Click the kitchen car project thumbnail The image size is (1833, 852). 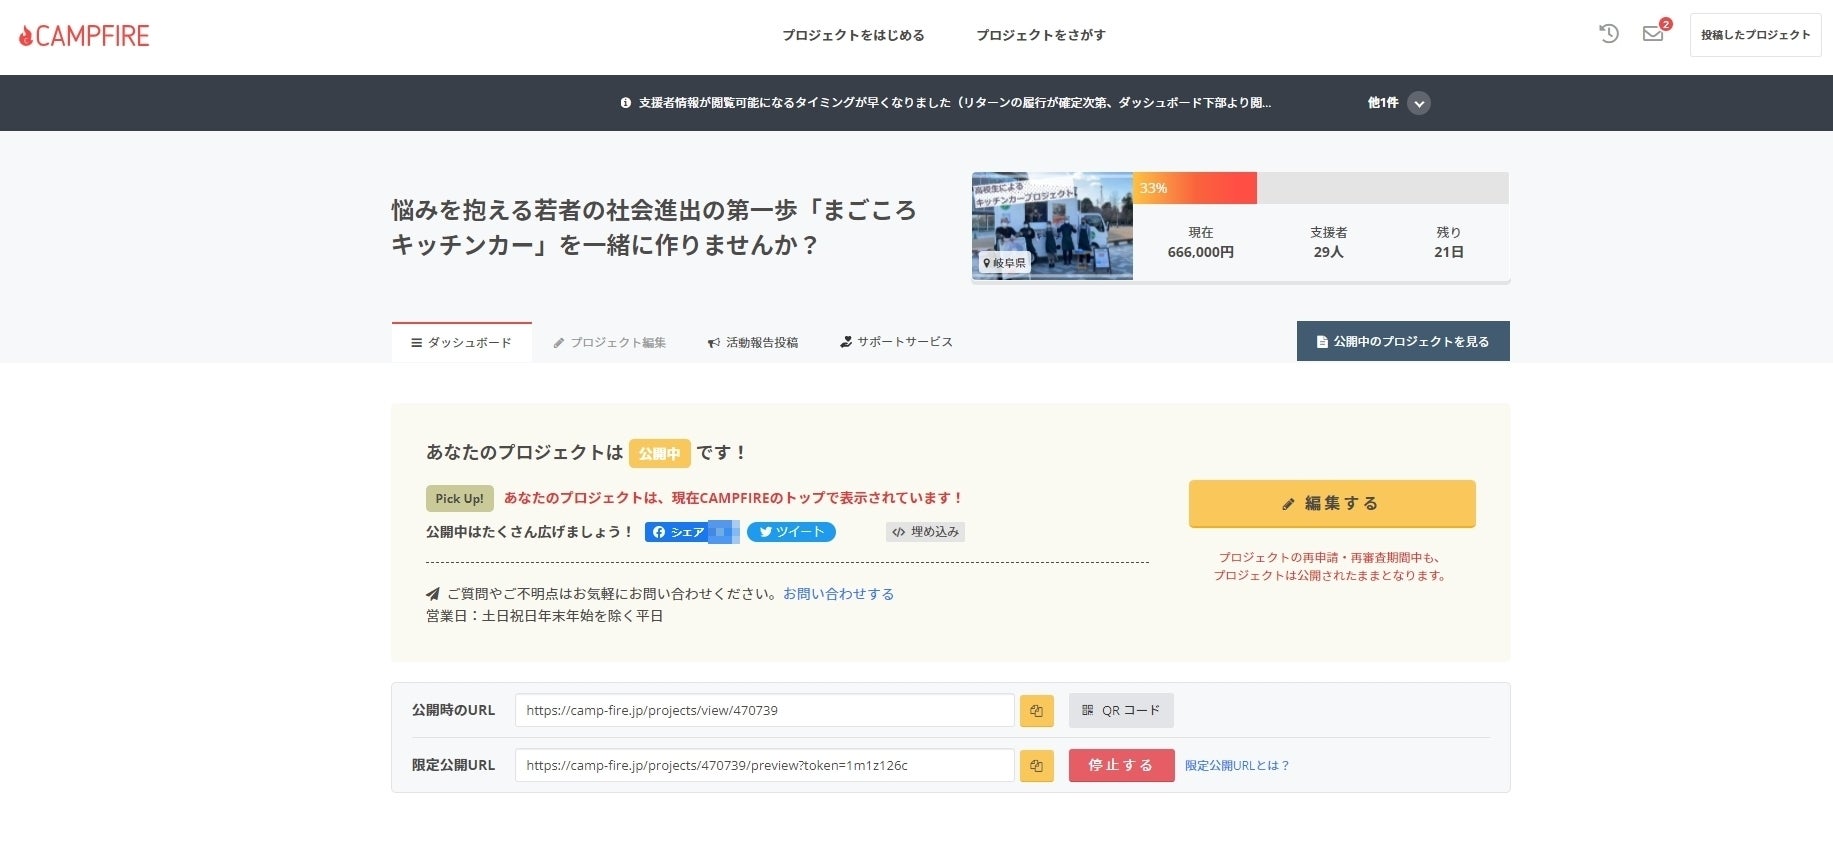tap(1051, 226)
